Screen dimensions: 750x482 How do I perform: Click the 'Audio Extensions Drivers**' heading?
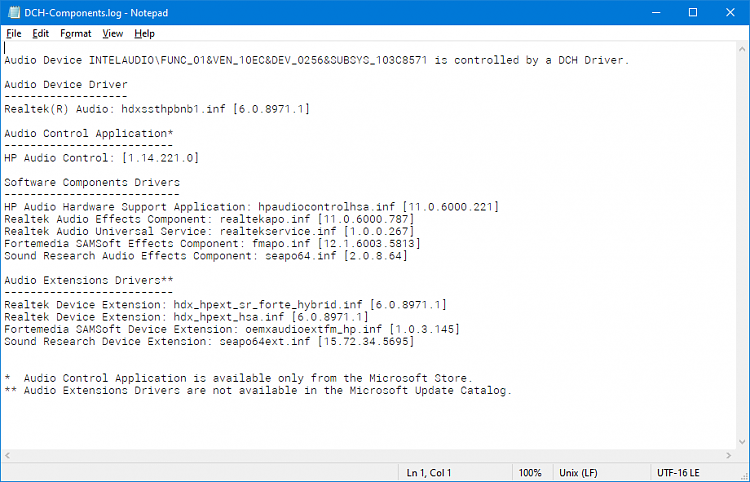click(x=88, y=280)
